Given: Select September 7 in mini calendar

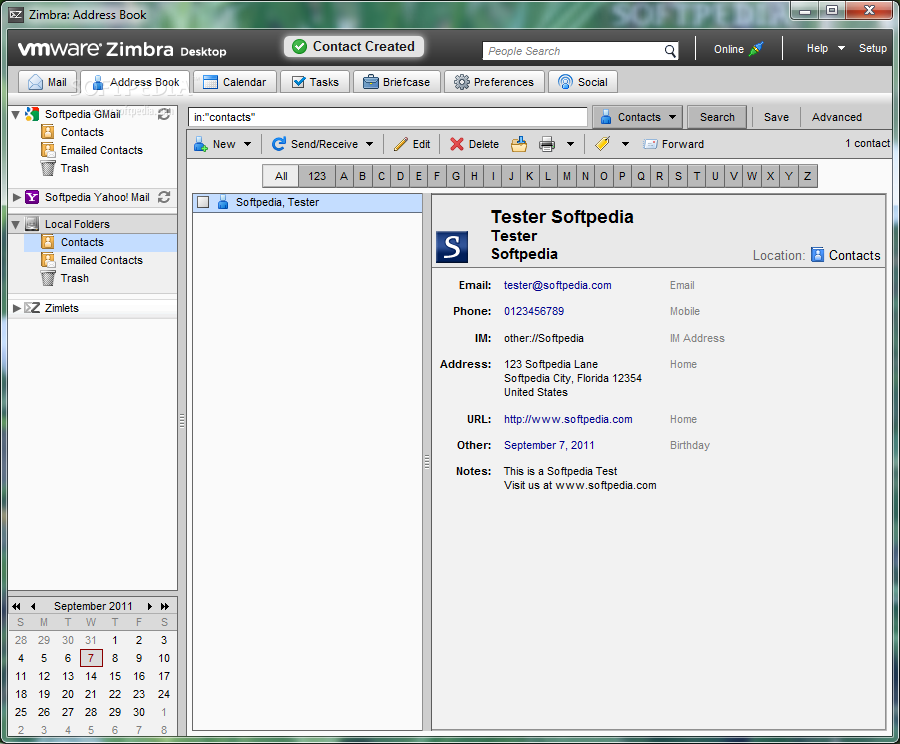Looking at the screenshot, I should click(x=91, y=658).
